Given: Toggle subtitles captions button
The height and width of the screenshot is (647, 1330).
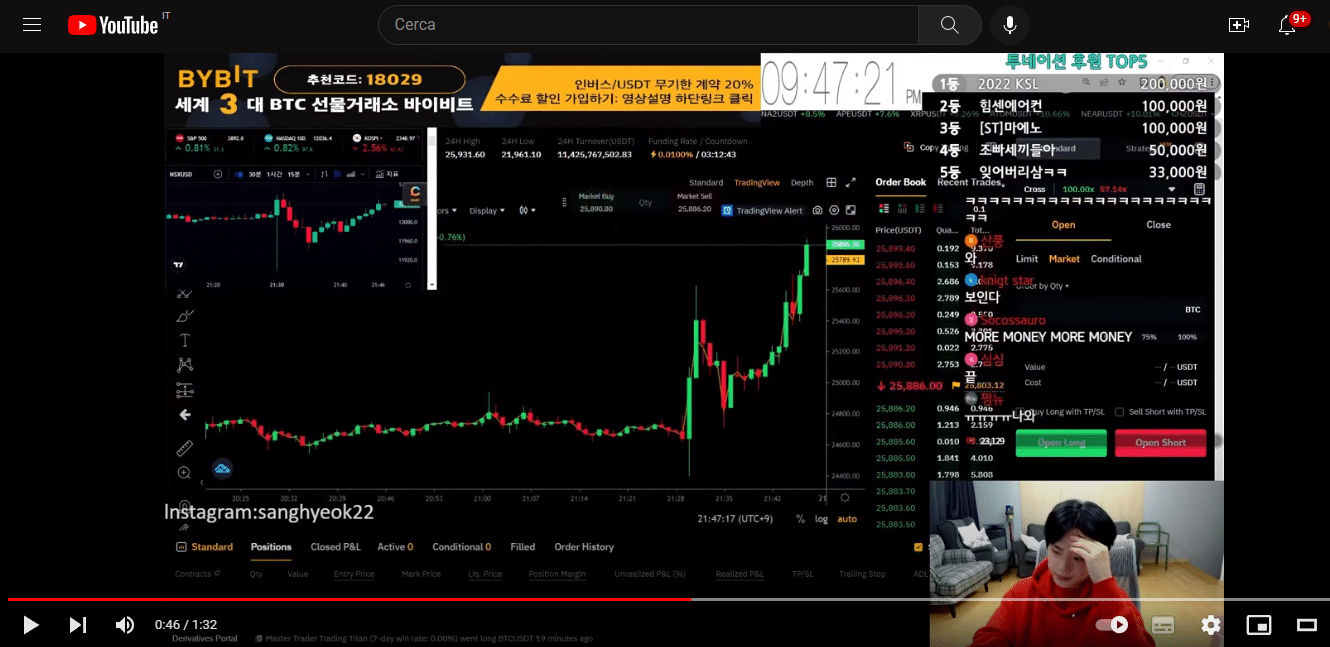Looking at the screenshot, I should 1163,625.
